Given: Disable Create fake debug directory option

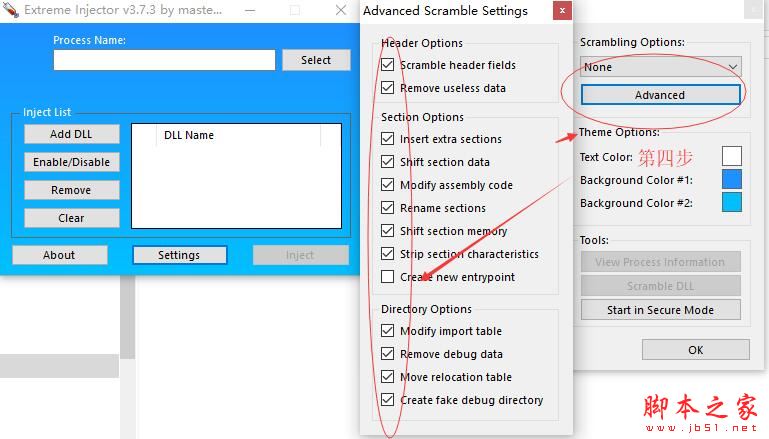Looking at the screenshot, I should [387, 400].
